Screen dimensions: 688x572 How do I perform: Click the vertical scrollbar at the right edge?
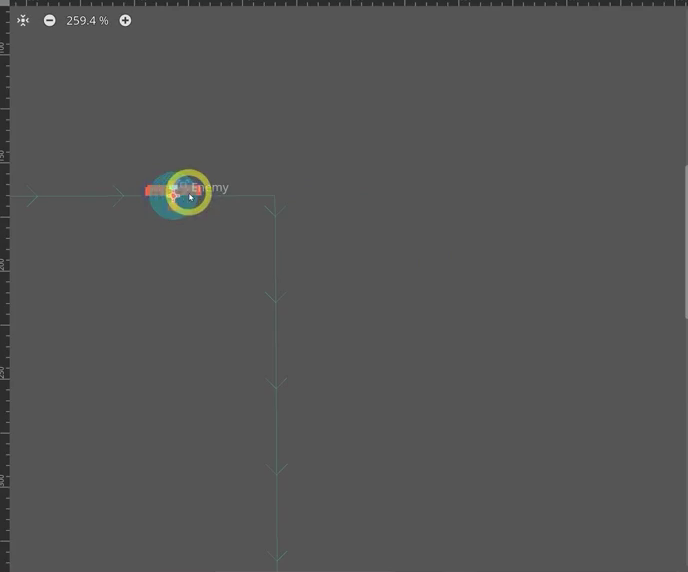click(x=686, y=242)
